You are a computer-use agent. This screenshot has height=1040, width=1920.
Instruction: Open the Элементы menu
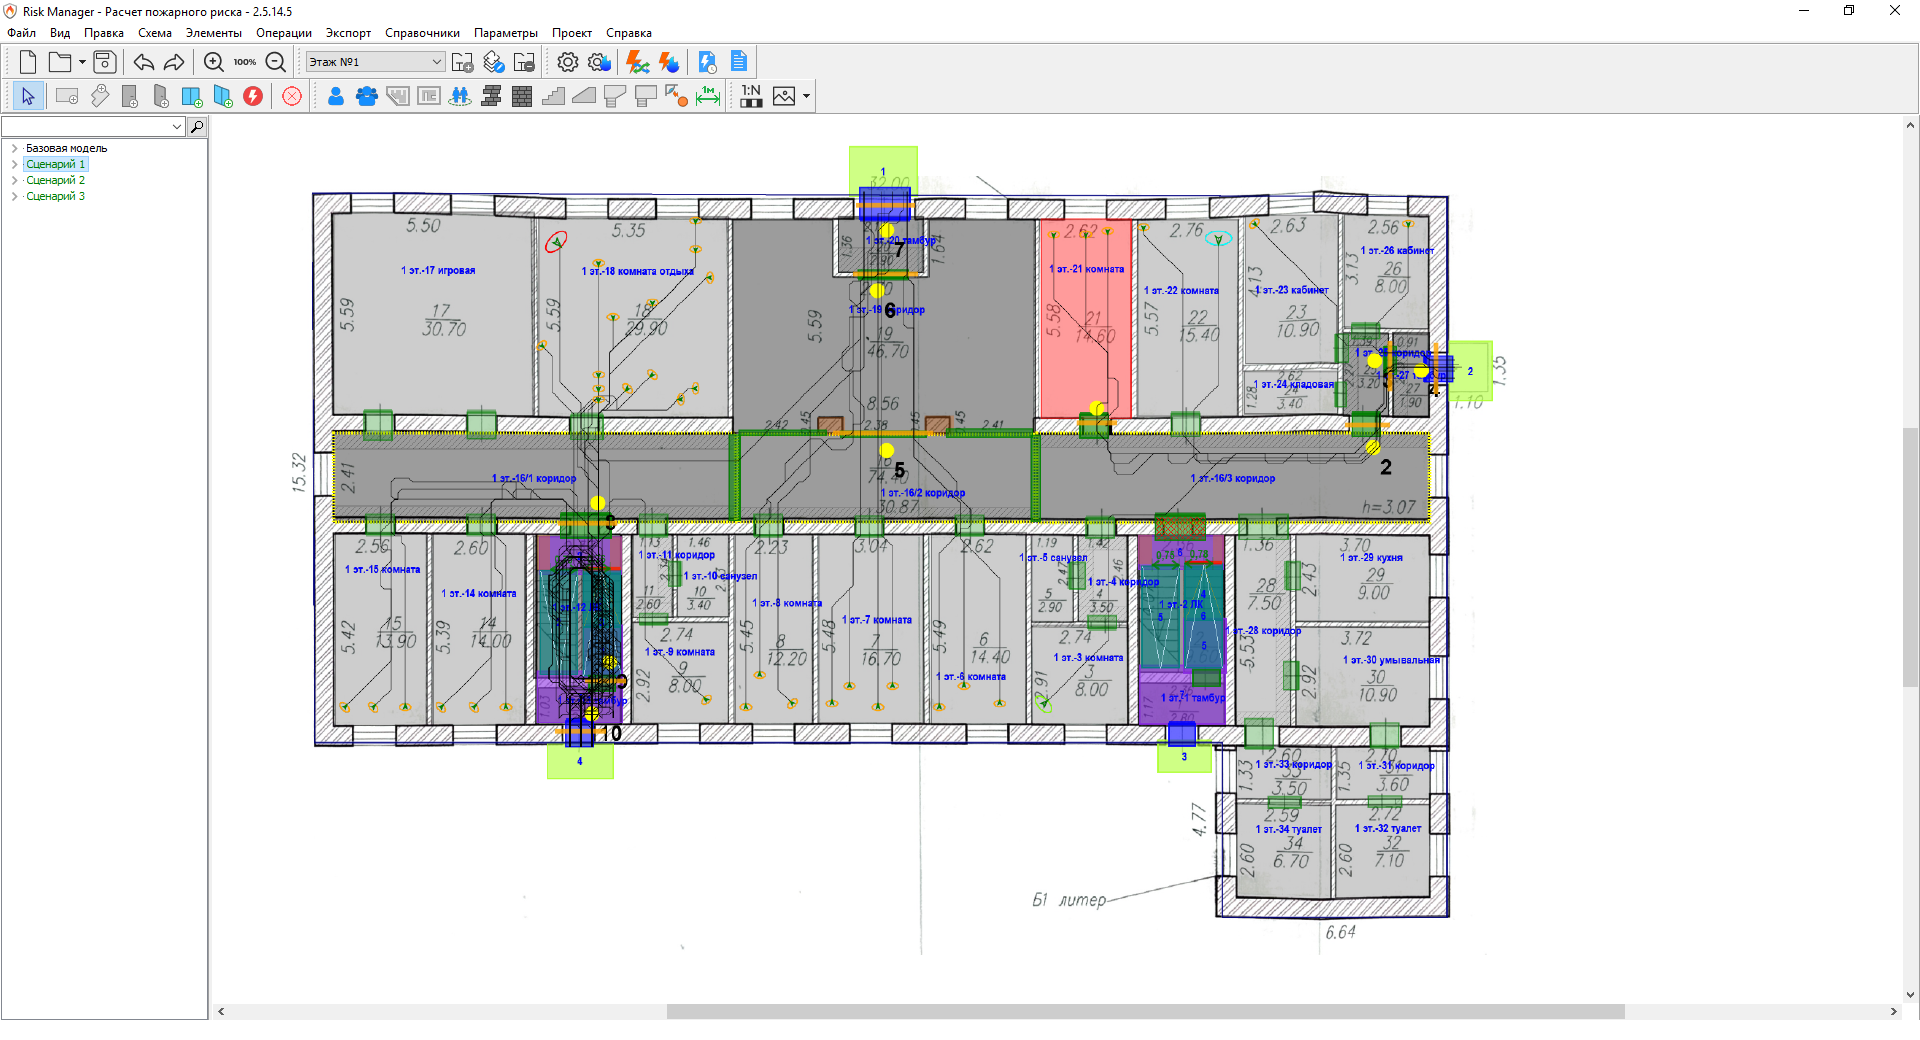[x=214, y=33]
